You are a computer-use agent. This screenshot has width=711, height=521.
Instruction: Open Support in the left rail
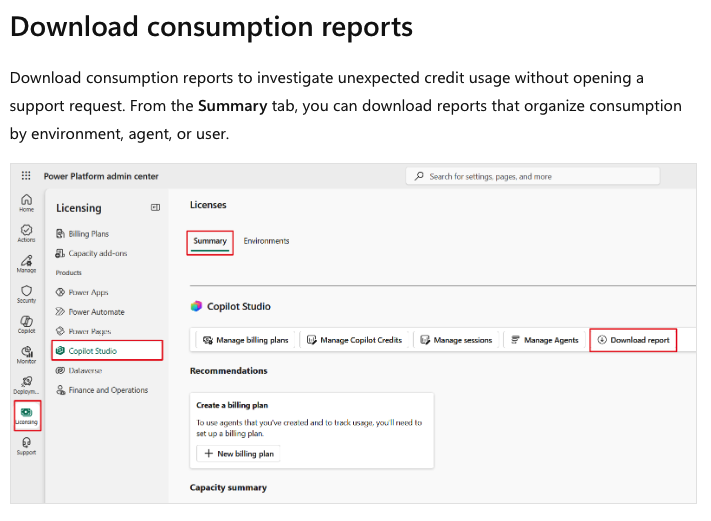26,446
